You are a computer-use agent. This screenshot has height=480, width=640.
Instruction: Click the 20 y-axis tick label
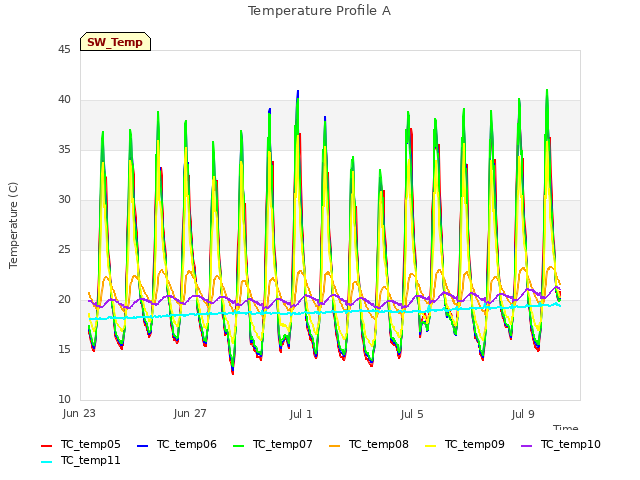point(64,300)
